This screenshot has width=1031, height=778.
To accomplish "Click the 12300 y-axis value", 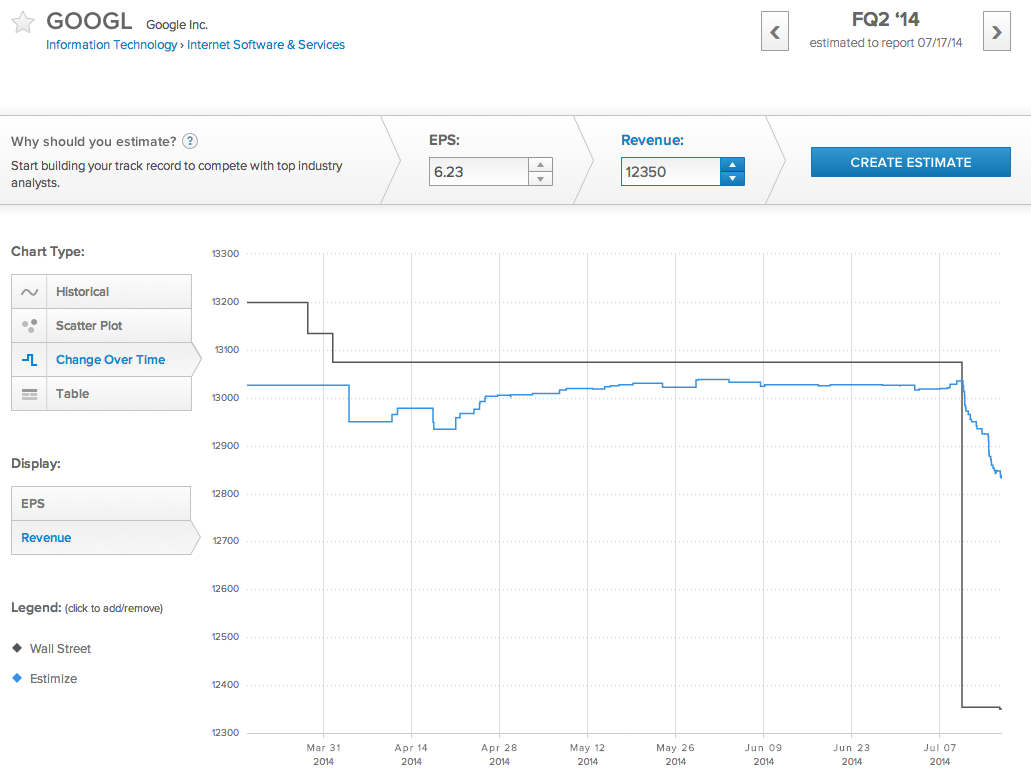I will 225,733.
